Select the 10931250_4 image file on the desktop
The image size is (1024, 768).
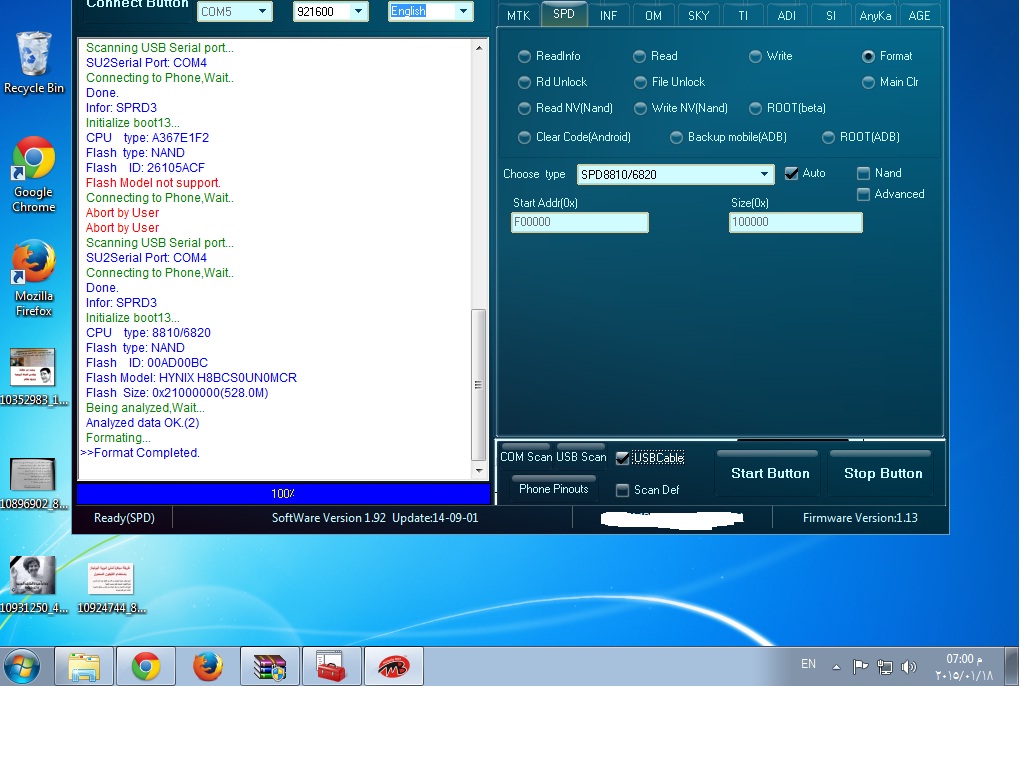pyautogui.click(x=33, y=584)
